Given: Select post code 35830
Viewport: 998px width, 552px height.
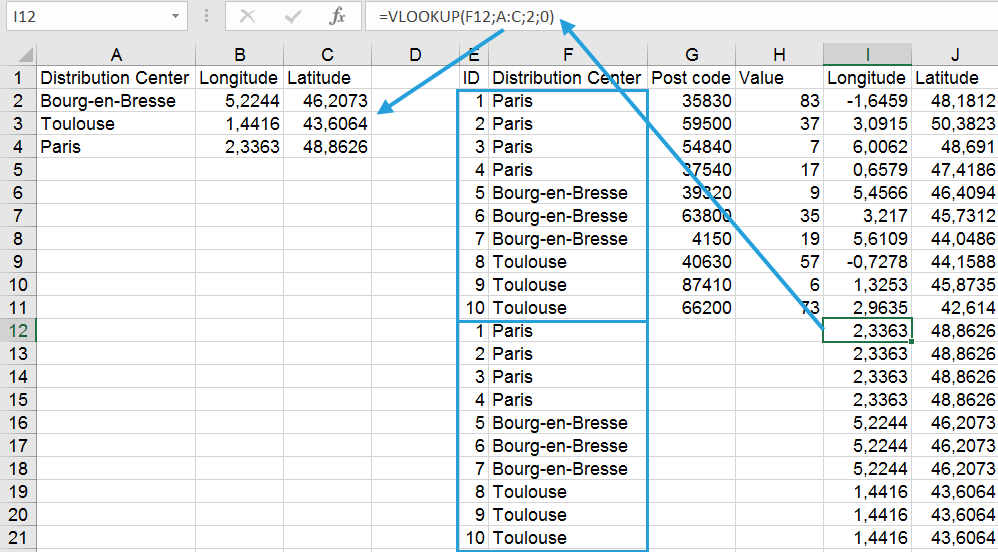Looking at the screenshot, I should click(x=691, y=101).
